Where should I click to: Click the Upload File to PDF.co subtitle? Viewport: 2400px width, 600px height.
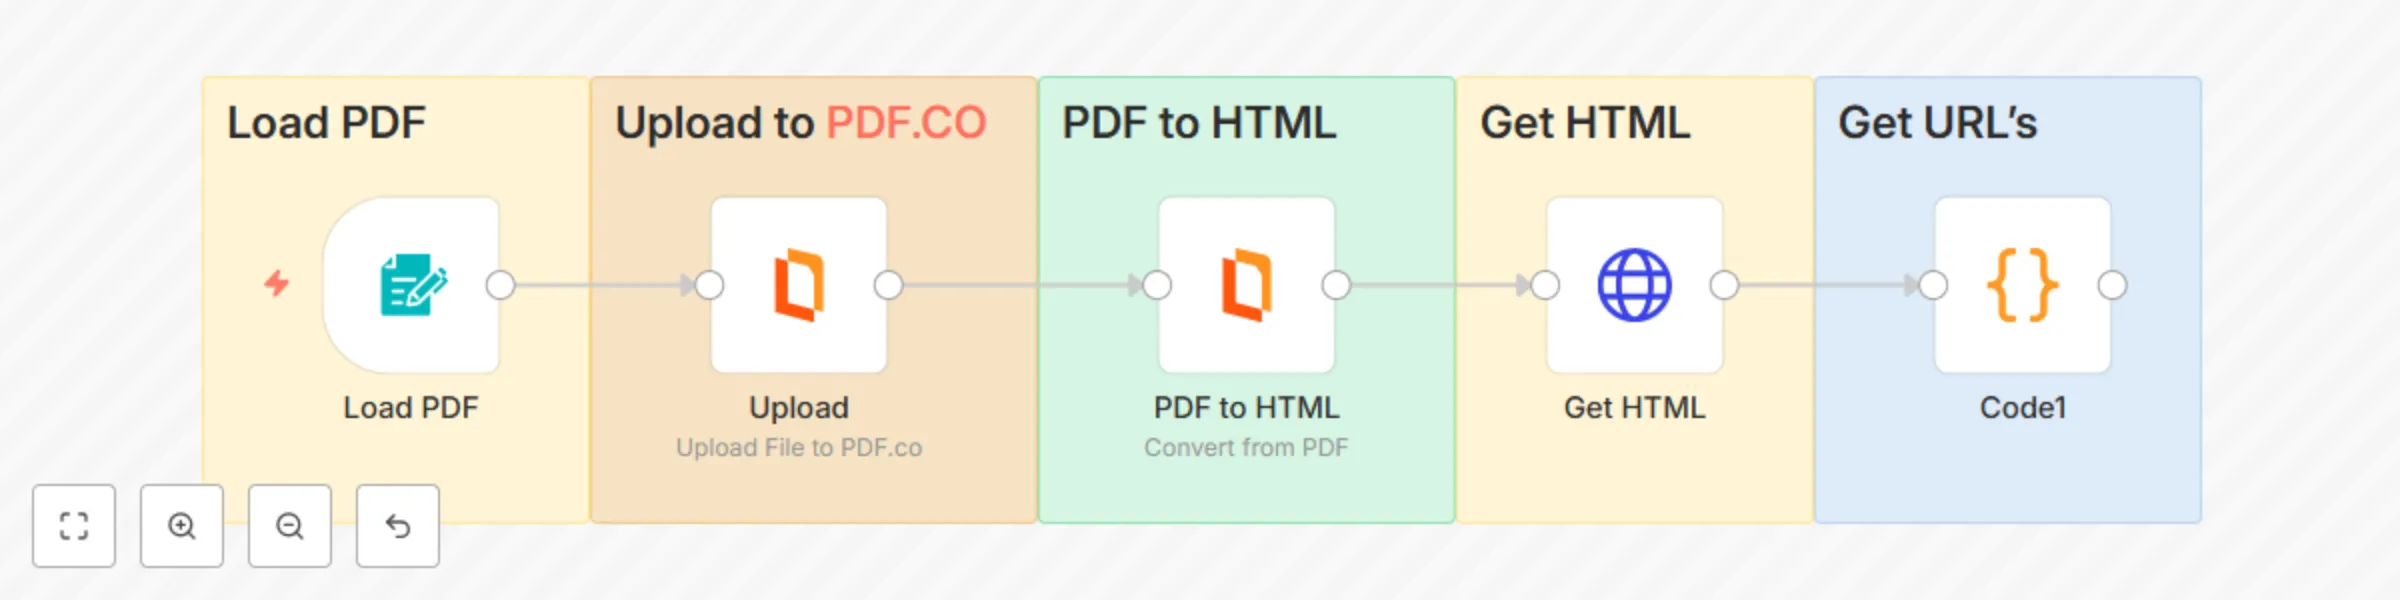799,447
